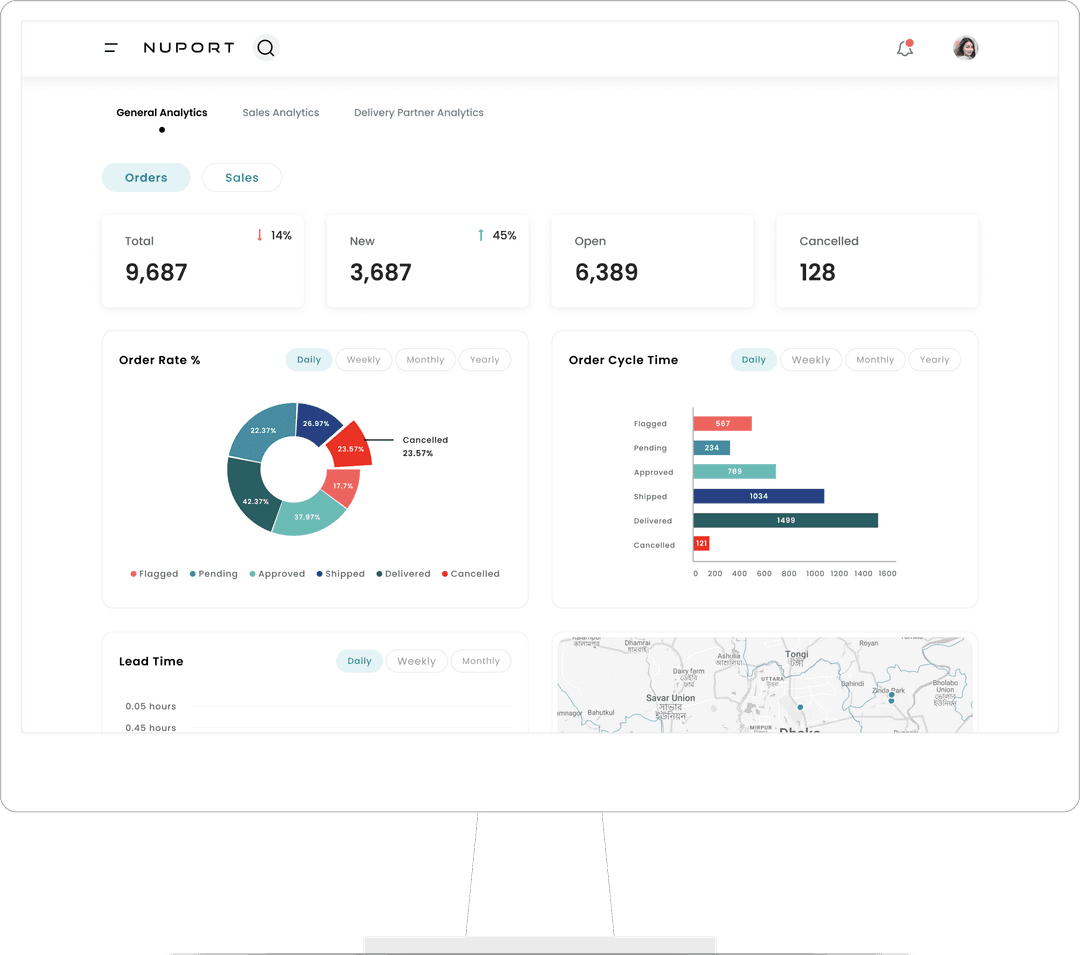Screen dimensions: 1080x955
Task: Select Yearly for Order Rate %
Action: click(x=484, y=359)
